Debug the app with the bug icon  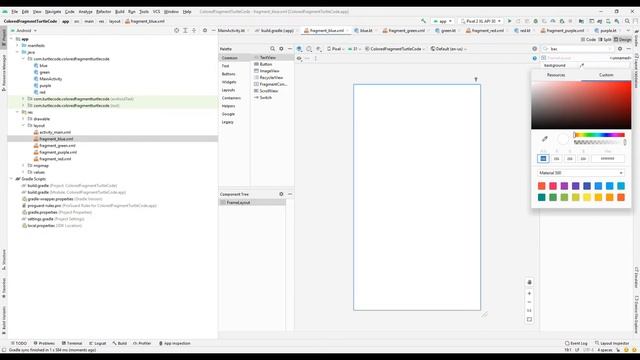(536, 21)
